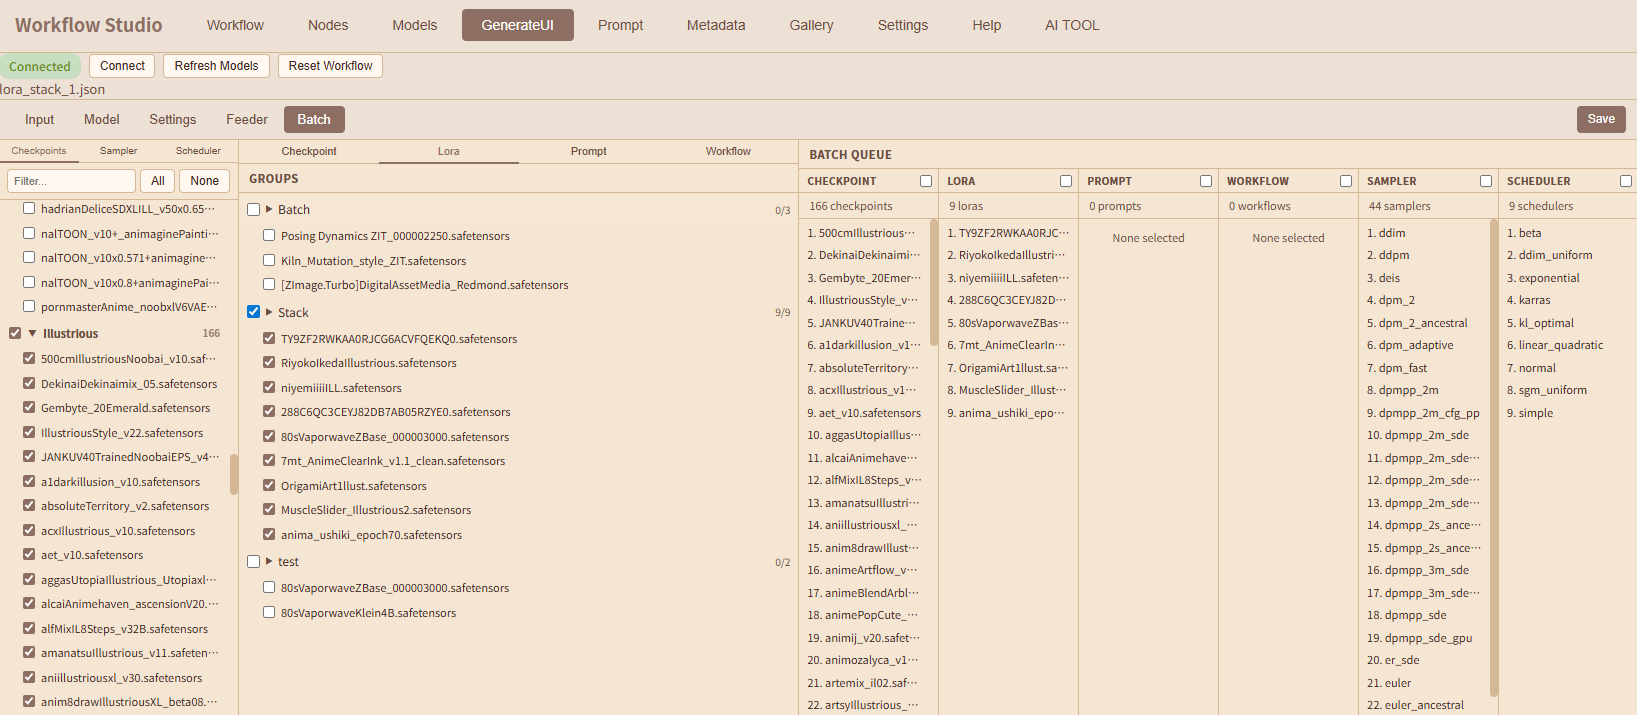Collapse the Stack group arrow
This screenshot has width=1637, height=715.
pos(269,312)
